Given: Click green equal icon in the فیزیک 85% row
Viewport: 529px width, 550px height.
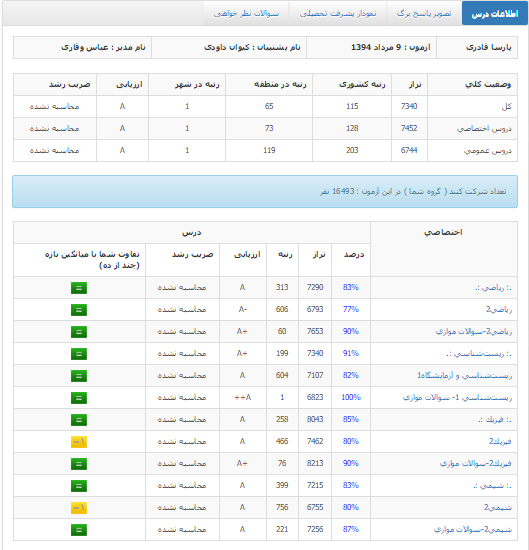Looking at the screenshot, I should 79,420.
